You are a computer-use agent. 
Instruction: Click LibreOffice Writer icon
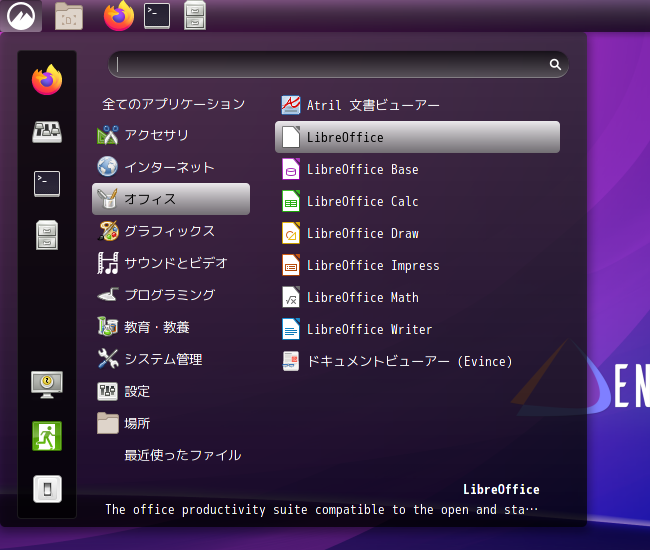pos(291,329)
